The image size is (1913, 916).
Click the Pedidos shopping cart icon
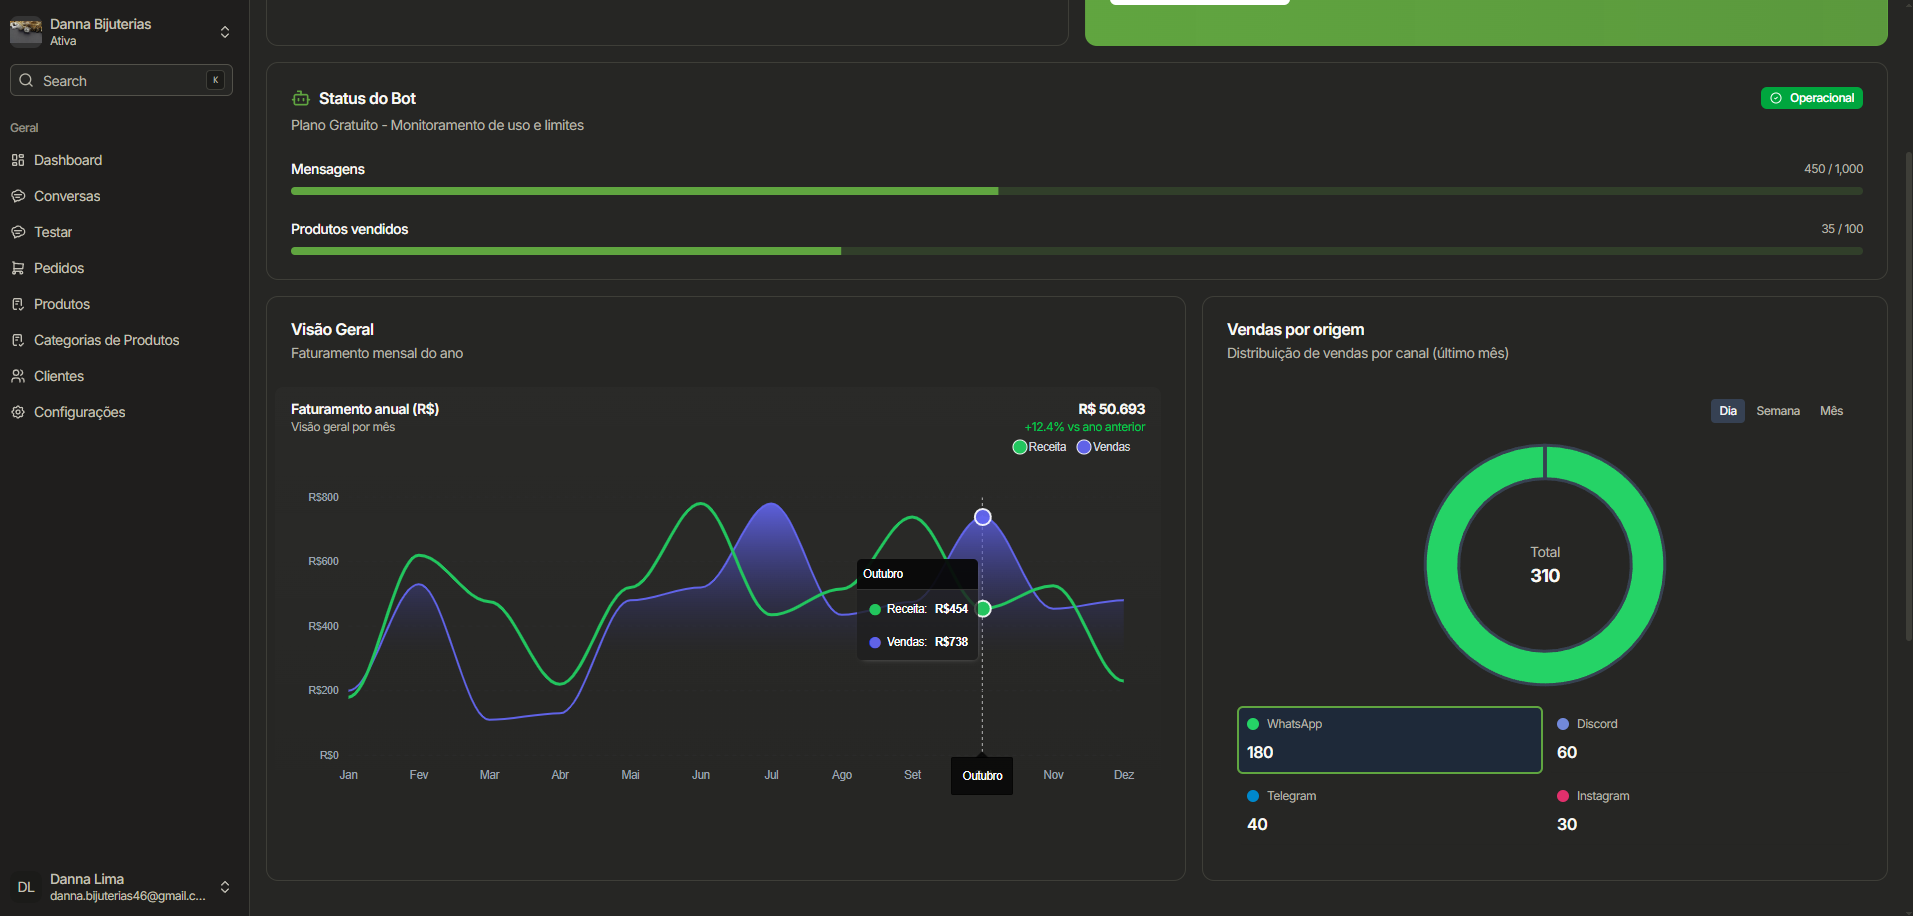18,268
